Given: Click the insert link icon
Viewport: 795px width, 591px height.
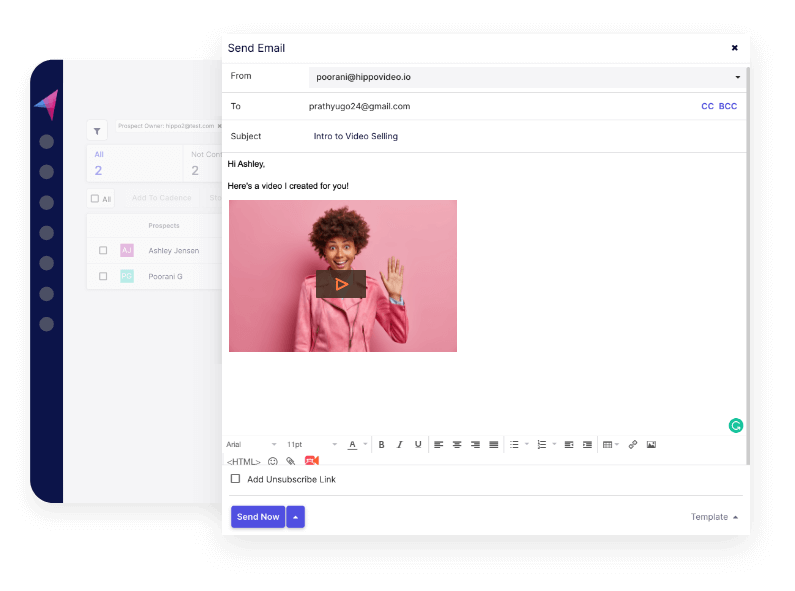Looking at the screenshot, I should (633, 445).
